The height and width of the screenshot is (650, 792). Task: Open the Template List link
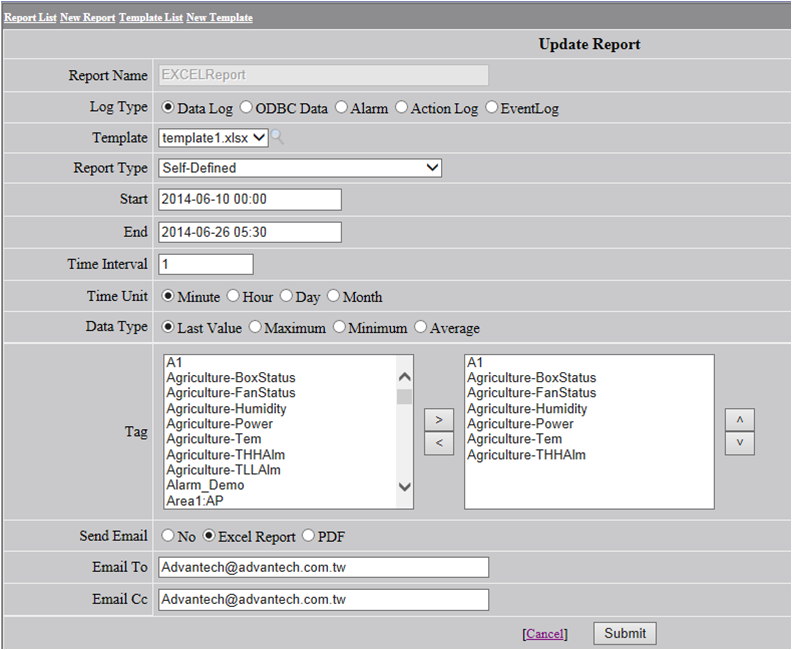[x=150, y=18]
